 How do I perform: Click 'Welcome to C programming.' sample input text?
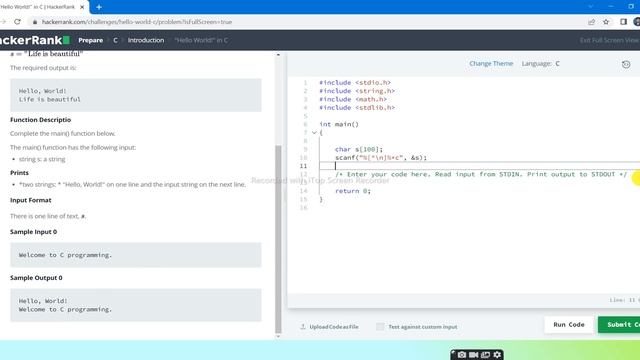(65, 255)
